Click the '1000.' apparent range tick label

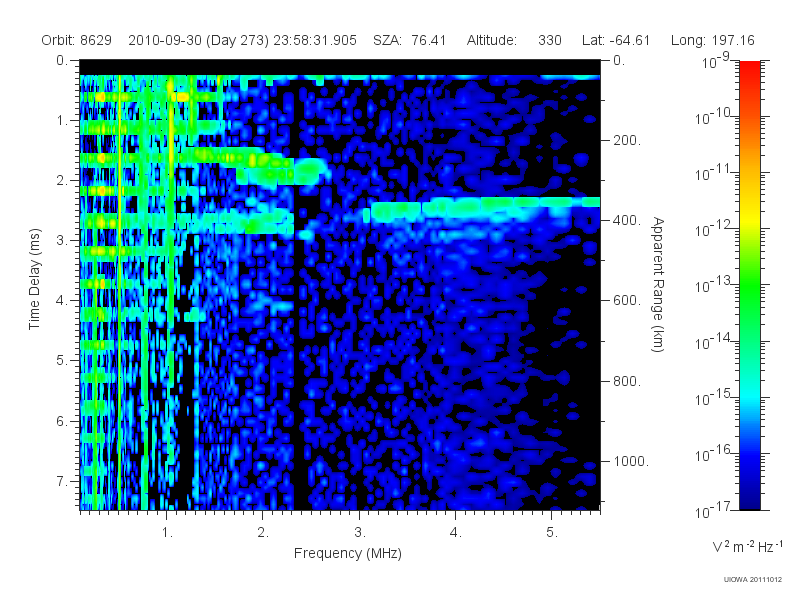631,461
